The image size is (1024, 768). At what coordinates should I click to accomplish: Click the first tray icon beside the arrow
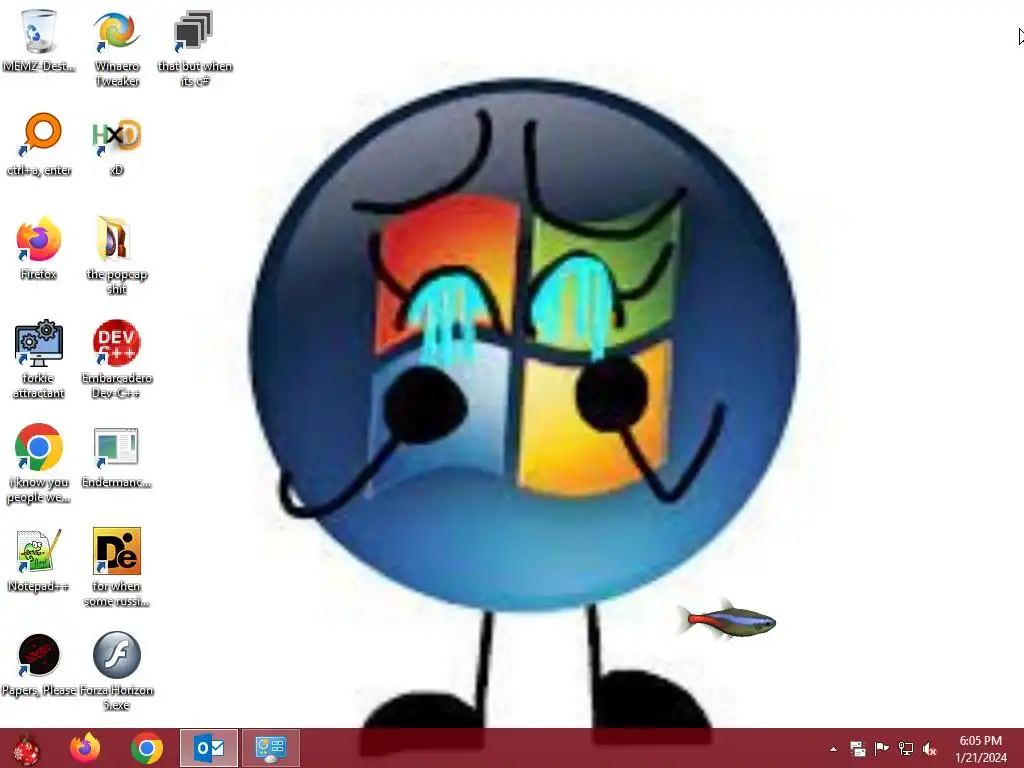click(x=857, y=748)
